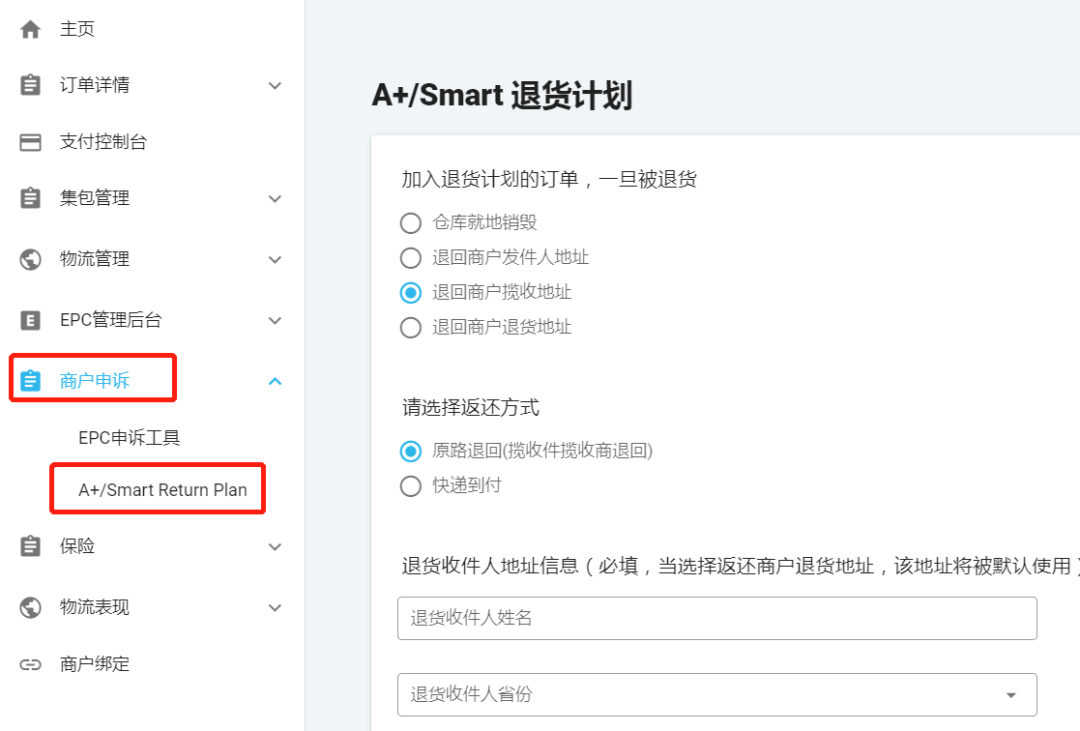This screenshot has width=1080, height=731.
Task: Expand the 物流管理 sidebar section
Action: (x=275, y=259)
